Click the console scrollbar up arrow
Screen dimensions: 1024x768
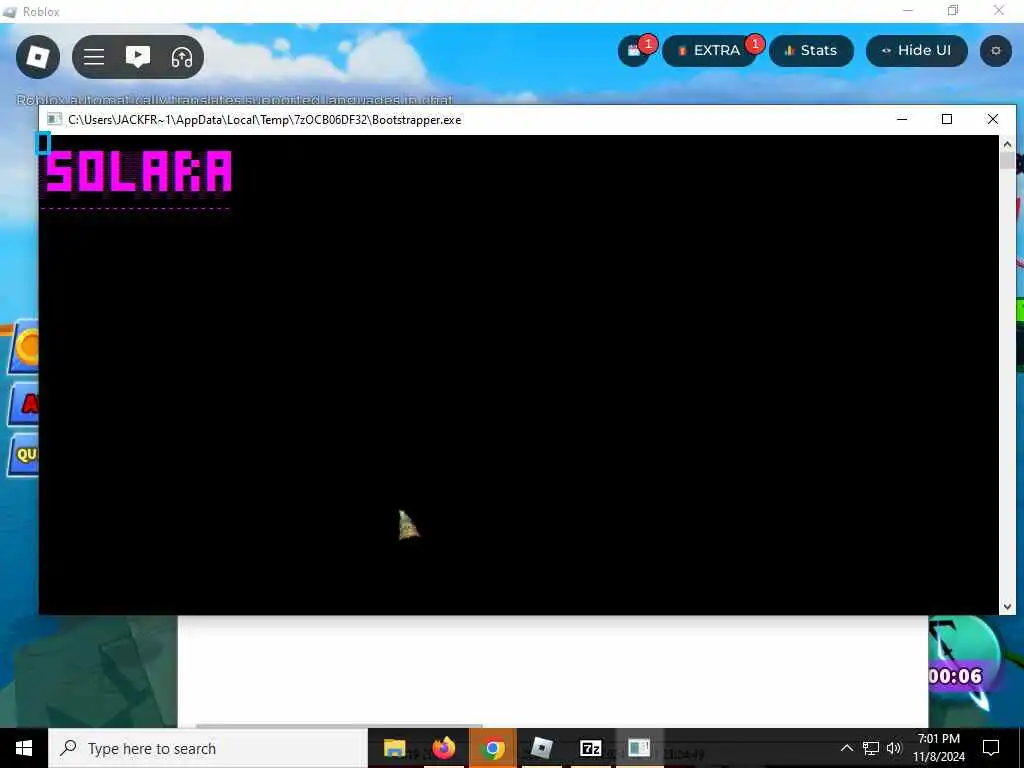1007,144
